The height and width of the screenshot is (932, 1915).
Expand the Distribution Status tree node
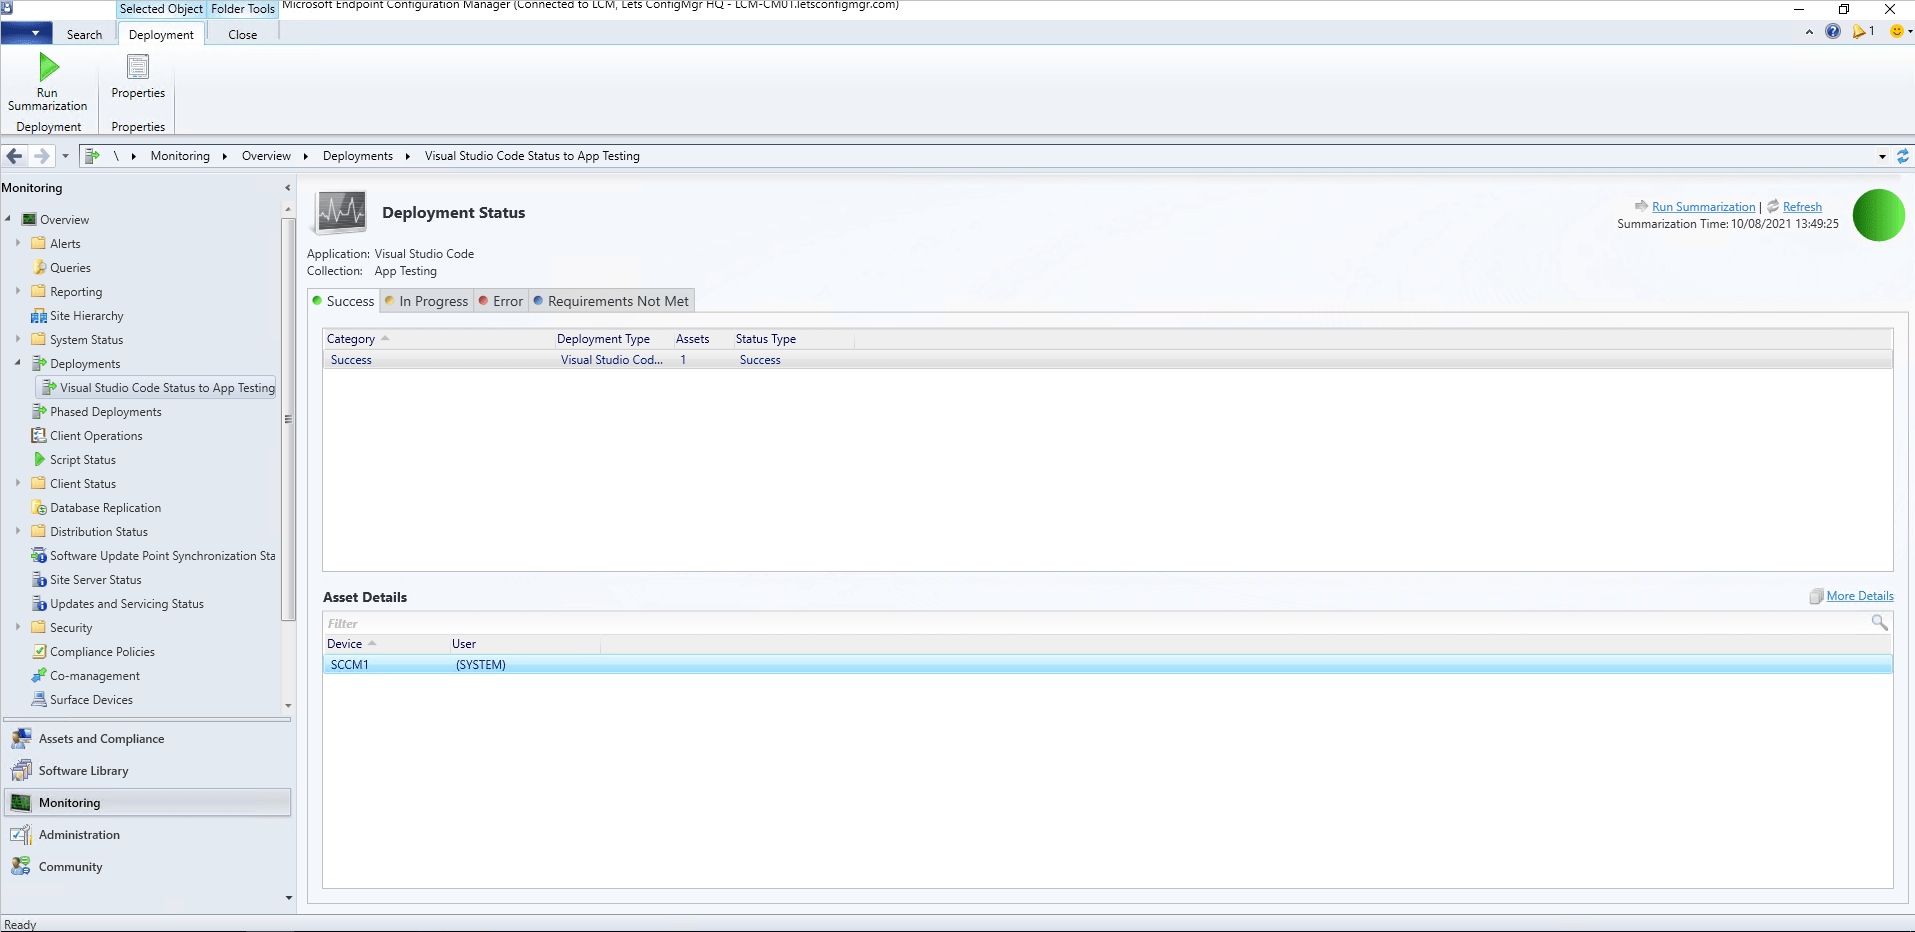pyautogui.click(x=18, y=531)
